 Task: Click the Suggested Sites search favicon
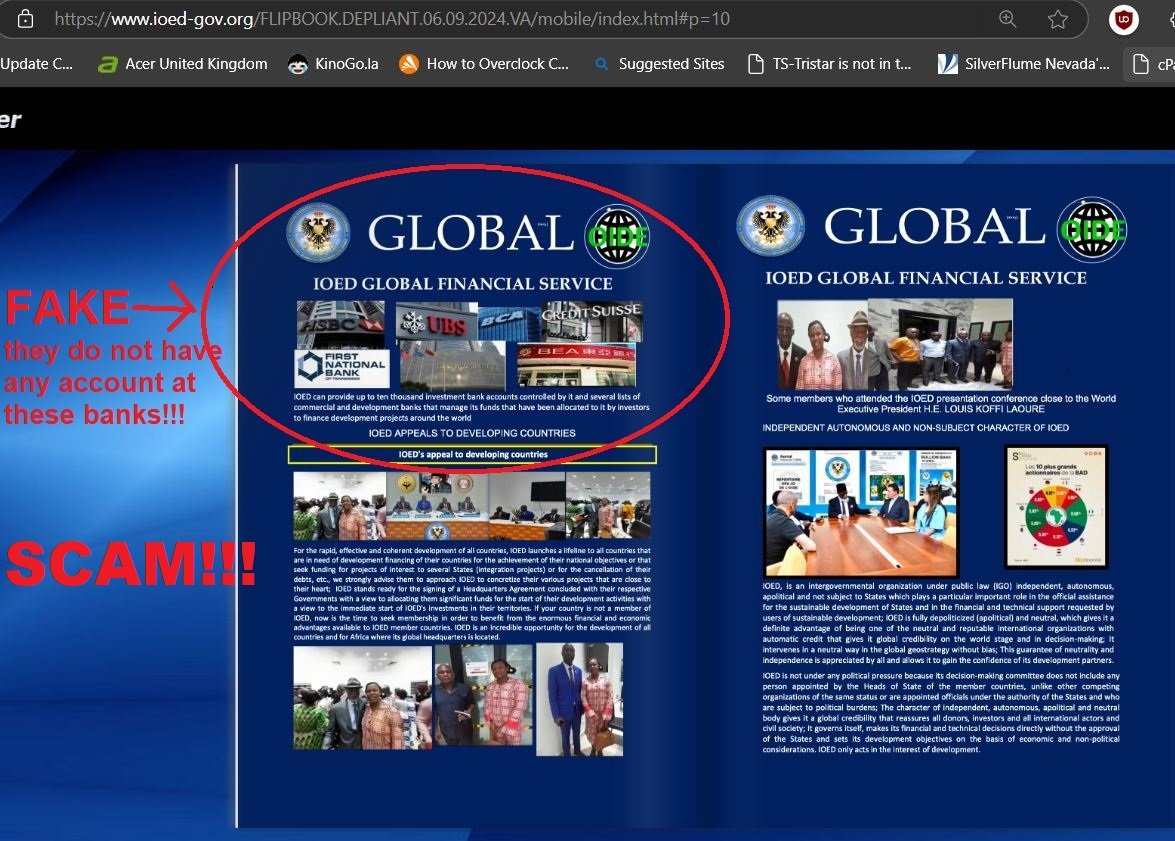click(601, 64)
